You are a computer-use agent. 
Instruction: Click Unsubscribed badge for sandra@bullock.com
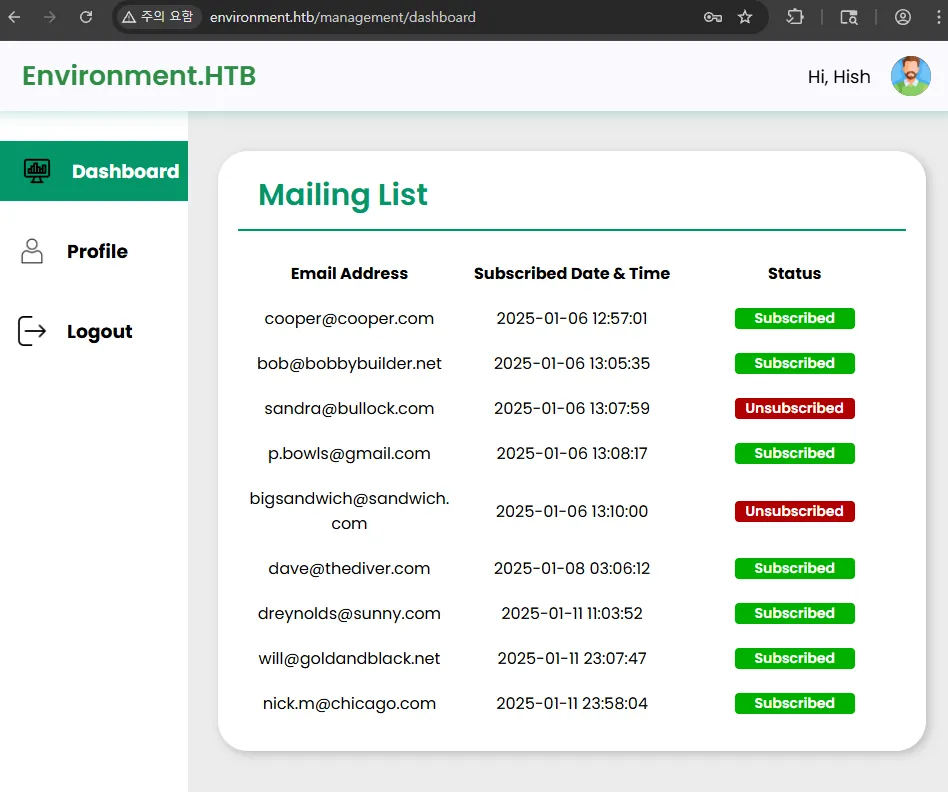tap(794, 409)
